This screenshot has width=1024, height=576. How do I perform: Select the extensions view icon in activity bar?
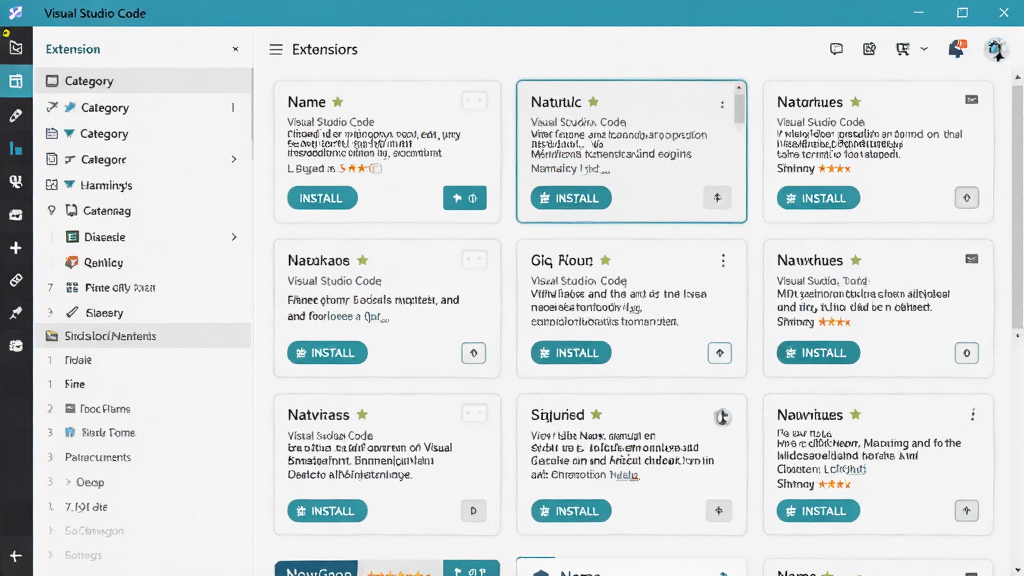click(x=16, y=82)
